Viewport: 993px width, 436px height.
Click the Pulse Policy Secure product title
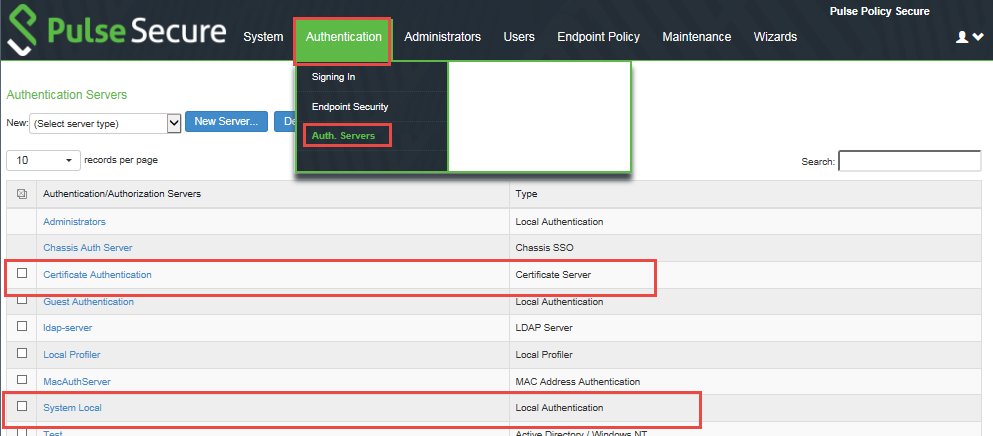[x=880, y=11]
